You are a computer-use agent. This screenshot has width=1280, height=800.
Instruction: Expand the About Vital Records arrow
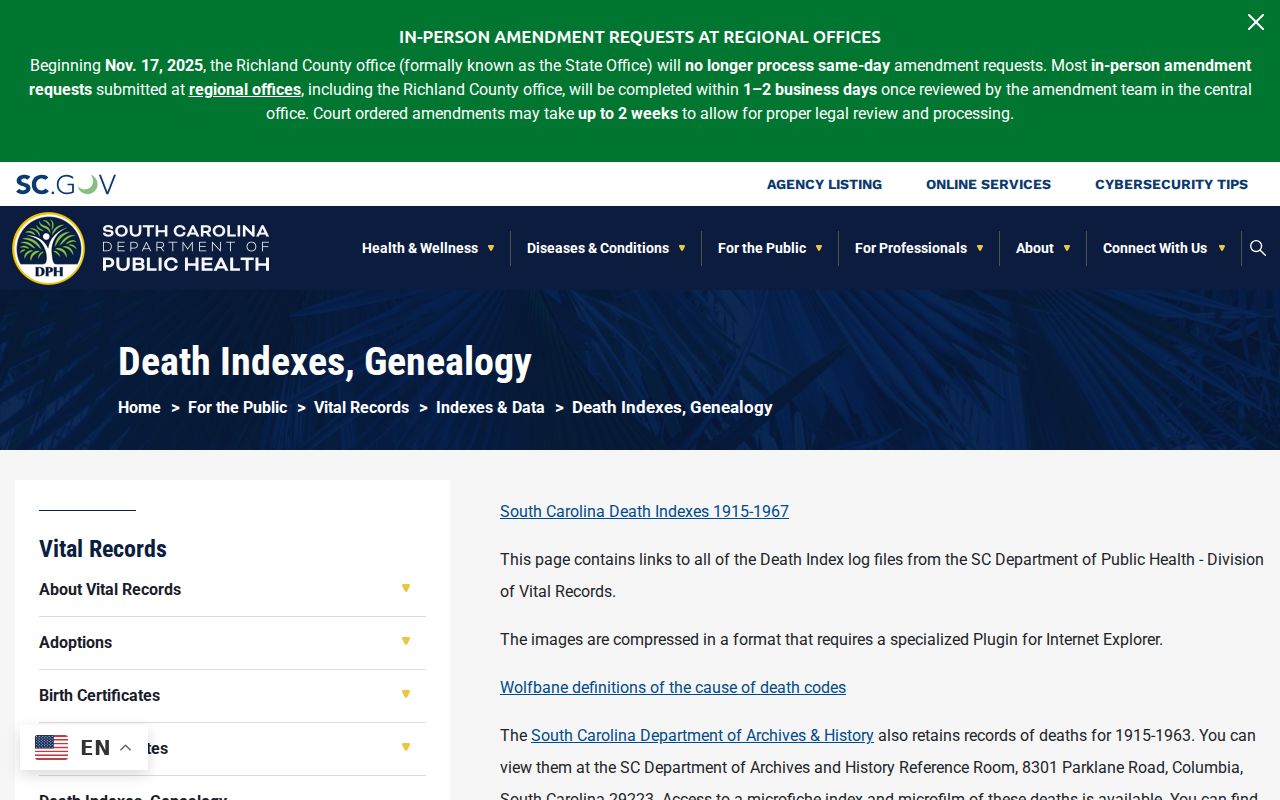(x=406, y=588)
